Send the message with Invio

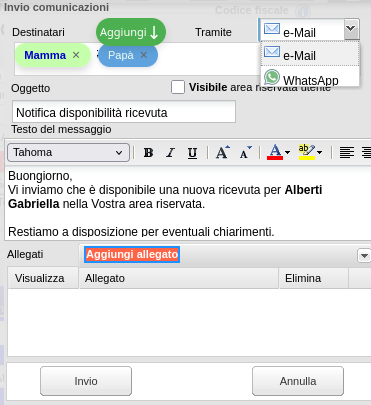point(86,381)
